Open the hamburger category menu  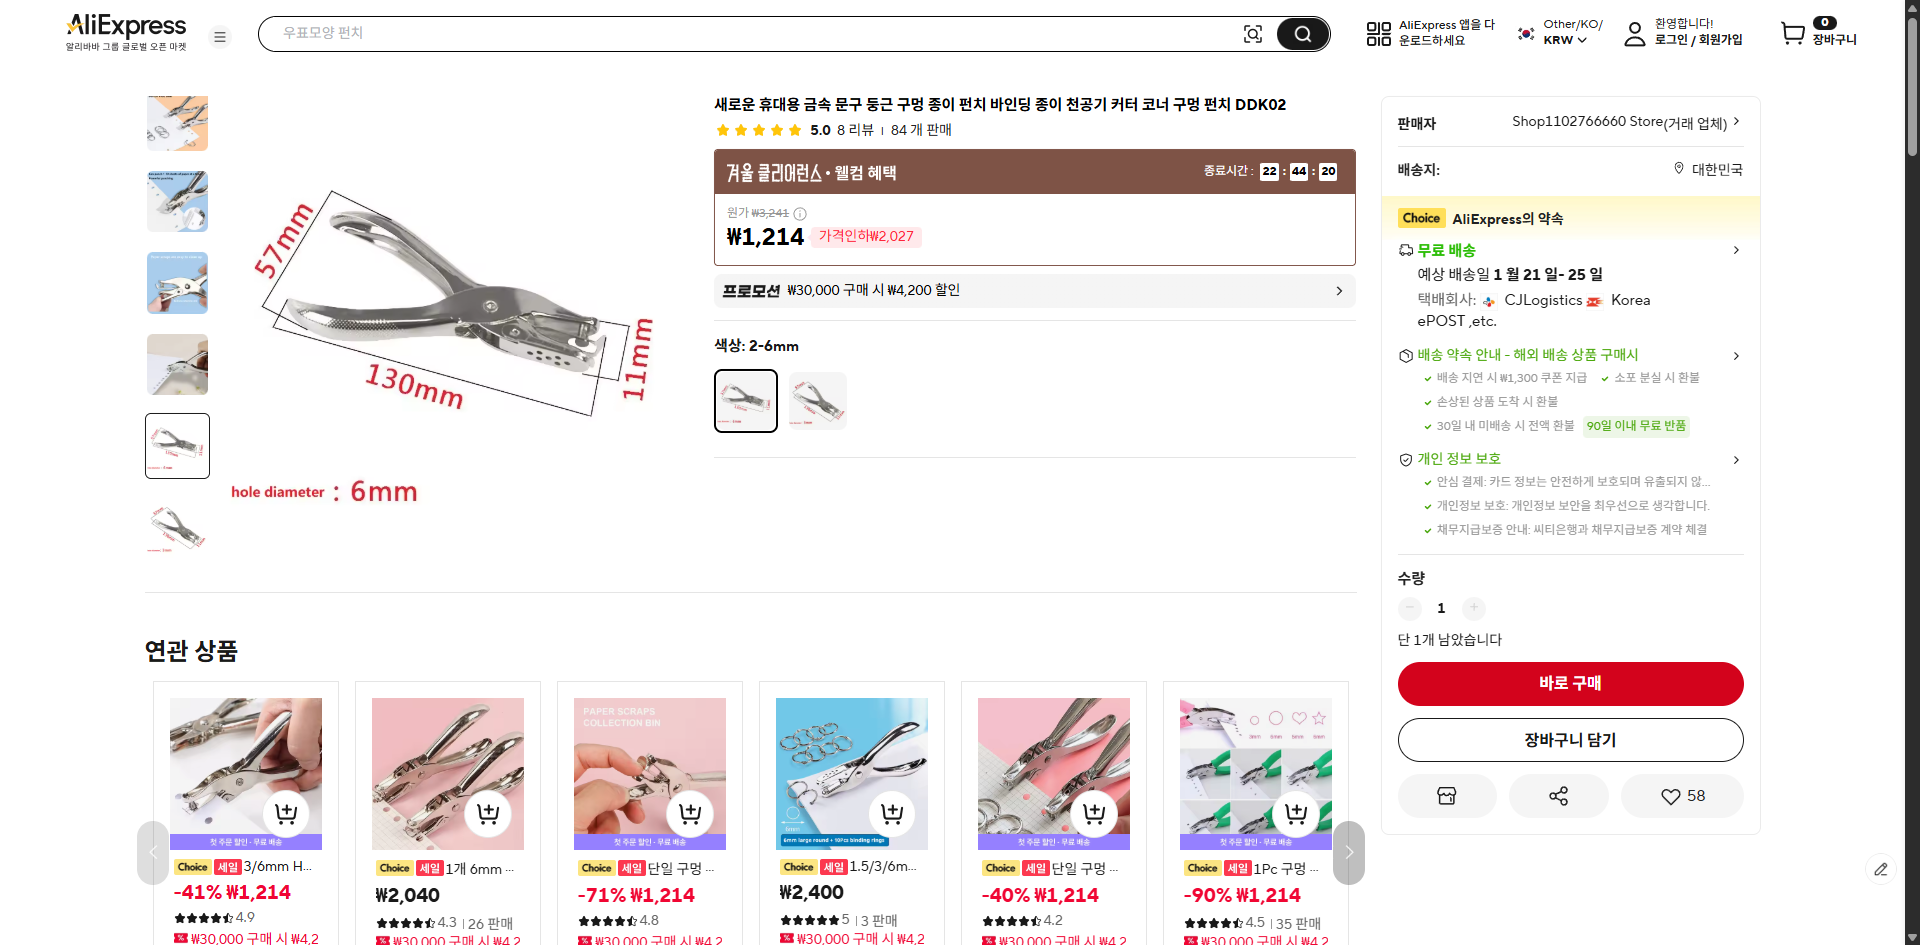point(220,37)
